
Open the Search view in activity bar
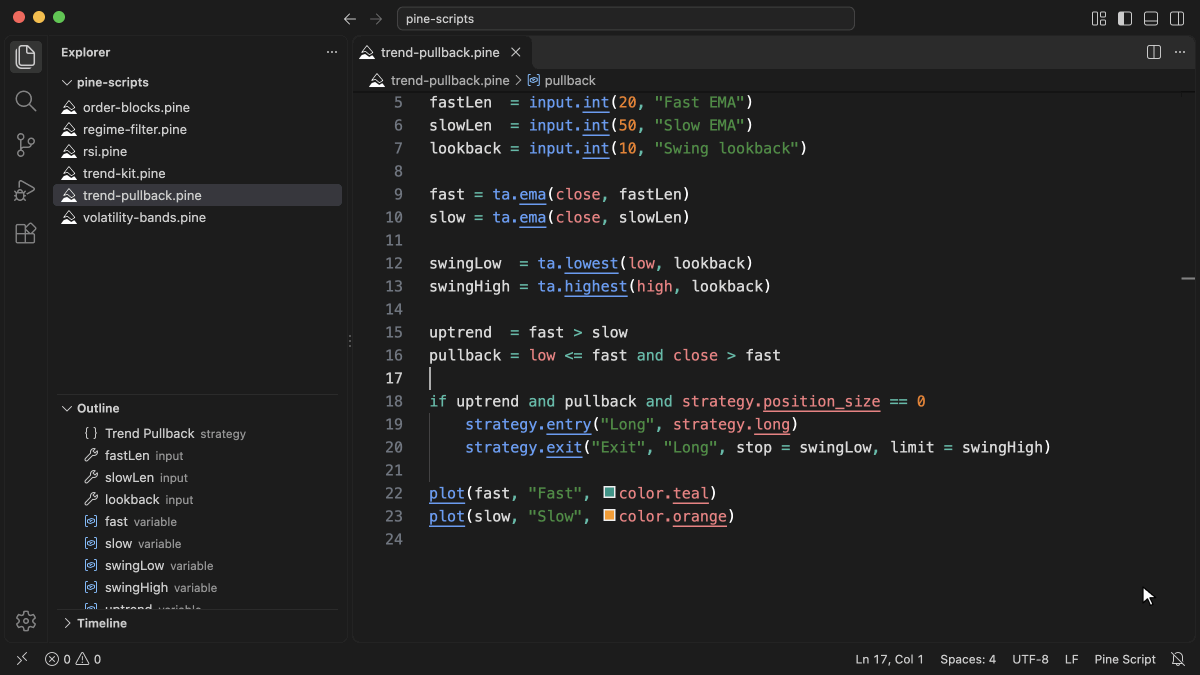pos(26,101)
